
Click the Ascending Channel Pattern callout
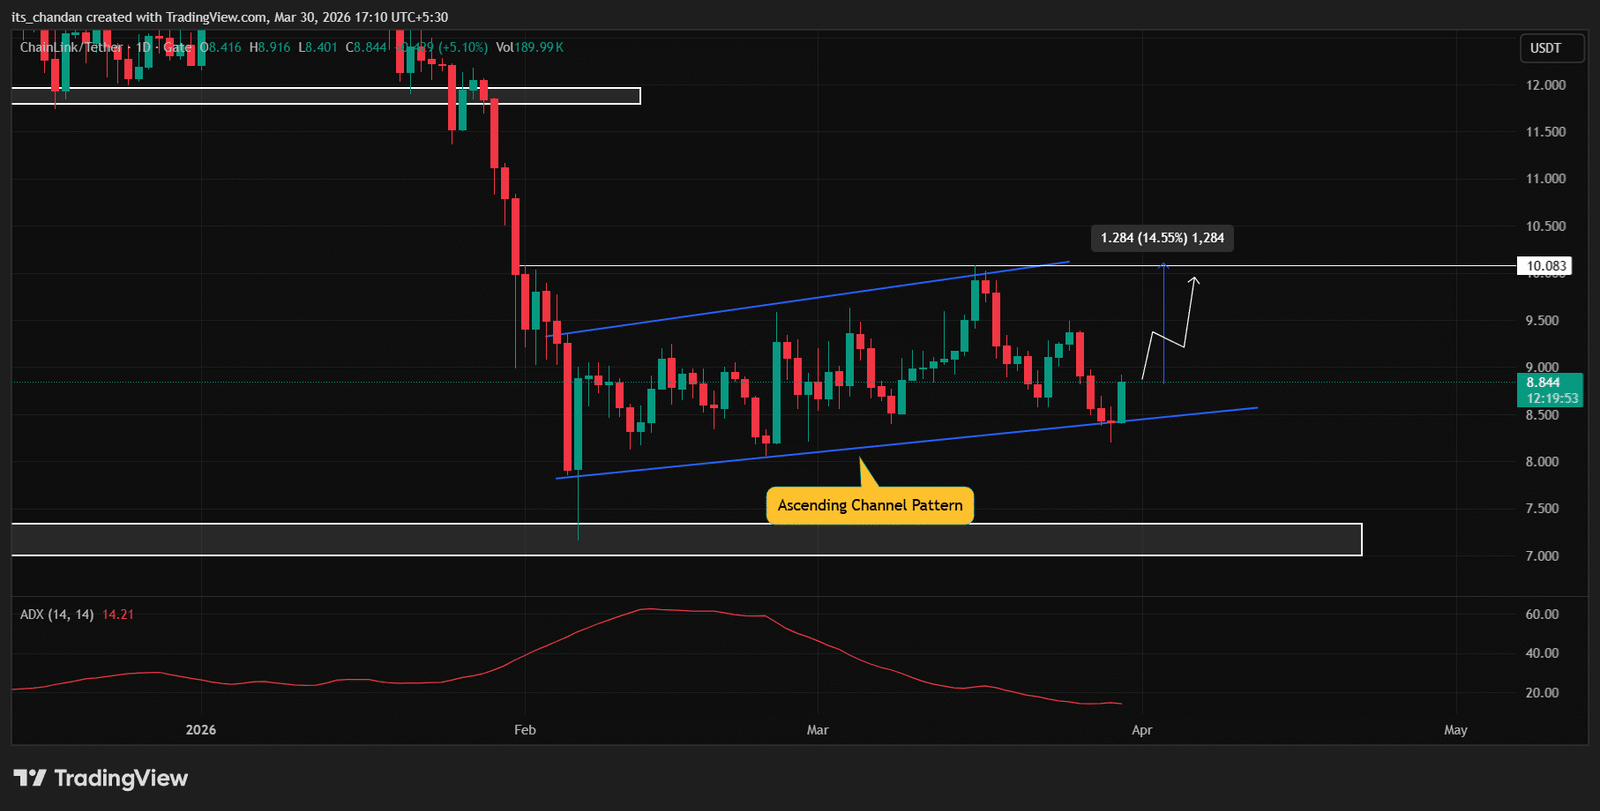(869, 505)
